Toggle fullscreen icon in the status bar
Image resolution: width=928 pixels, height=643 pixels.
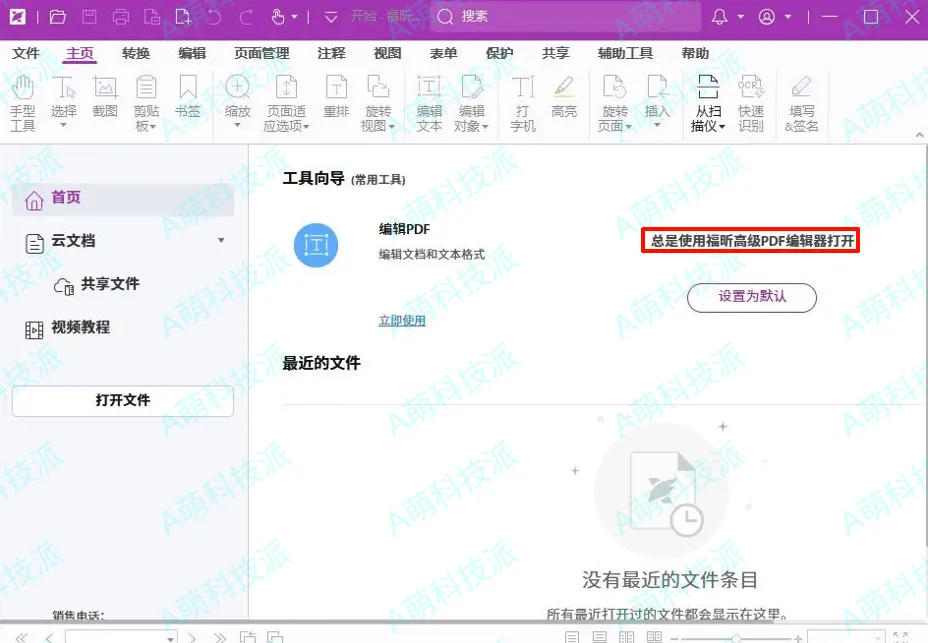[901, 638]
